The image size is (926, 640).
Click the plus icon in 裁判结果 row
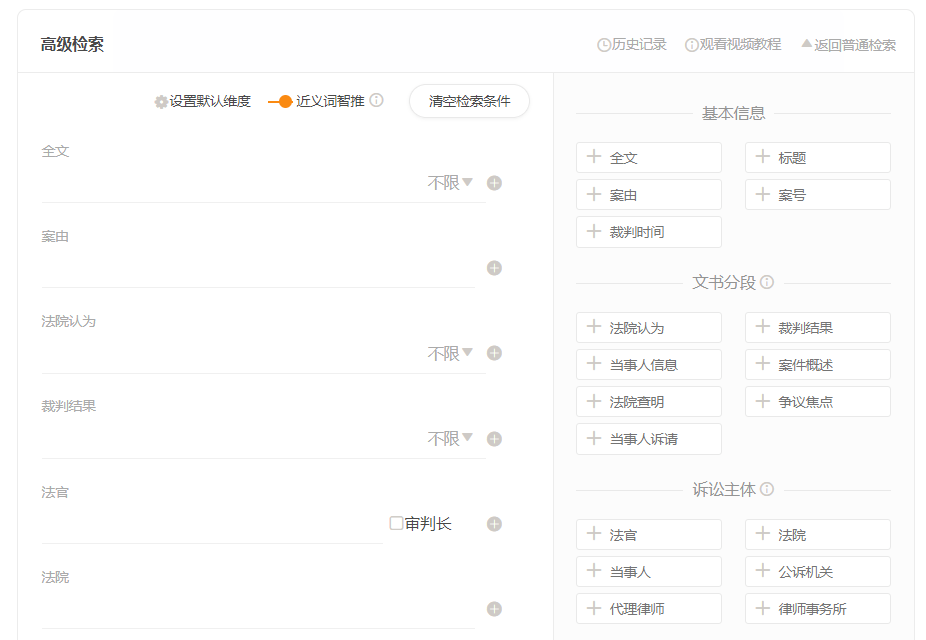pyautogui.click(x=494, y=439)
